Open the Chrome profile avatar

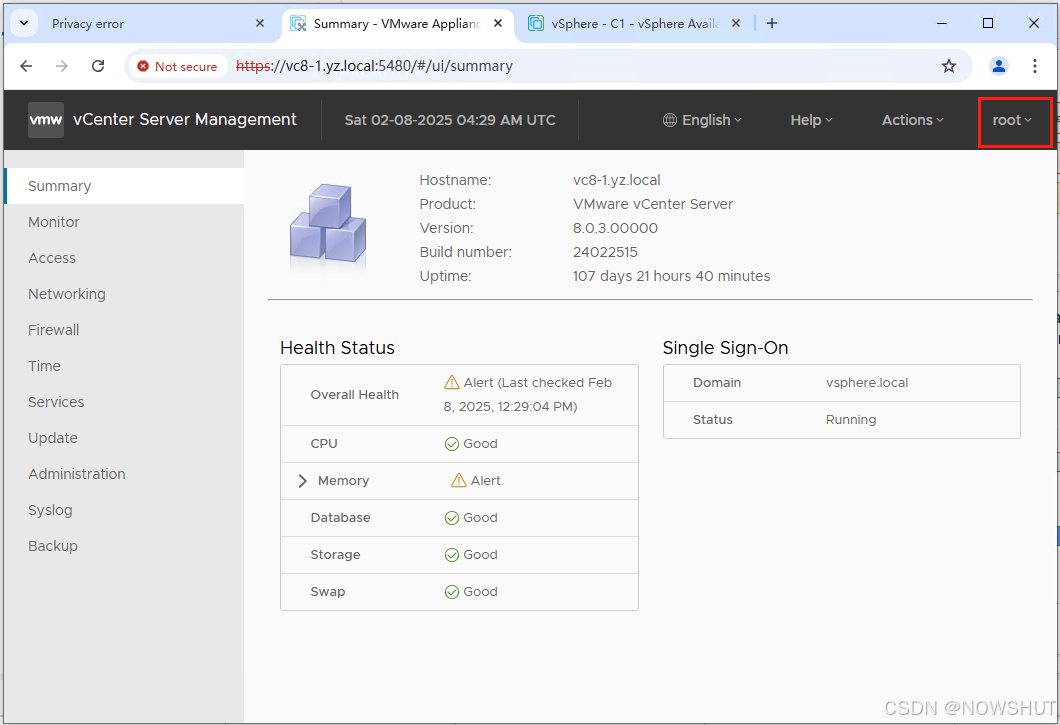(x=998, y=66)
